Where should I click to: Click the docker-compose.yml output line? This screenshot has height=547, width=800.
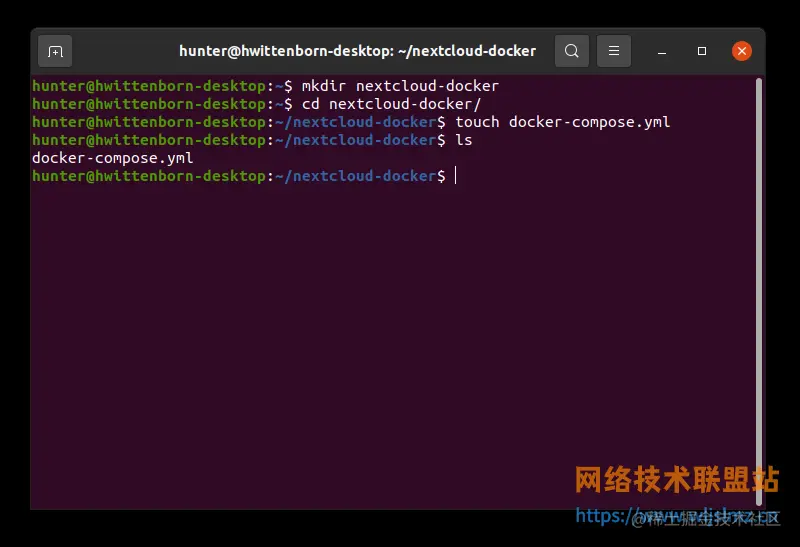(113, 158)
